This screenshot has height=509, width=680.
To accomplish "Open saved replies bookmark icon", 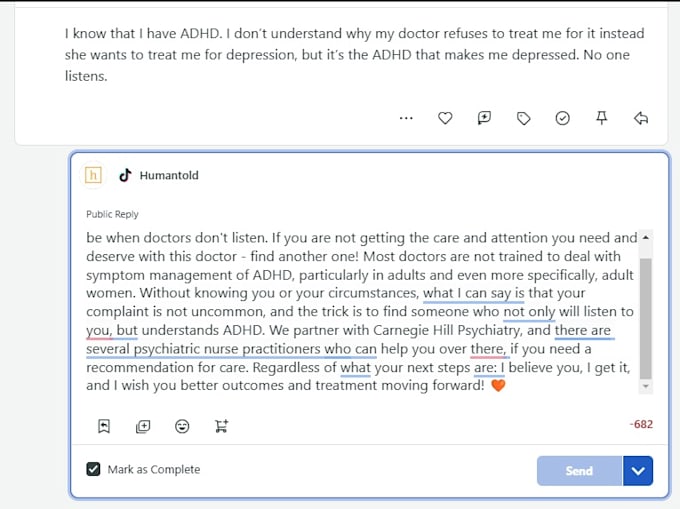I will coord(104,426).
